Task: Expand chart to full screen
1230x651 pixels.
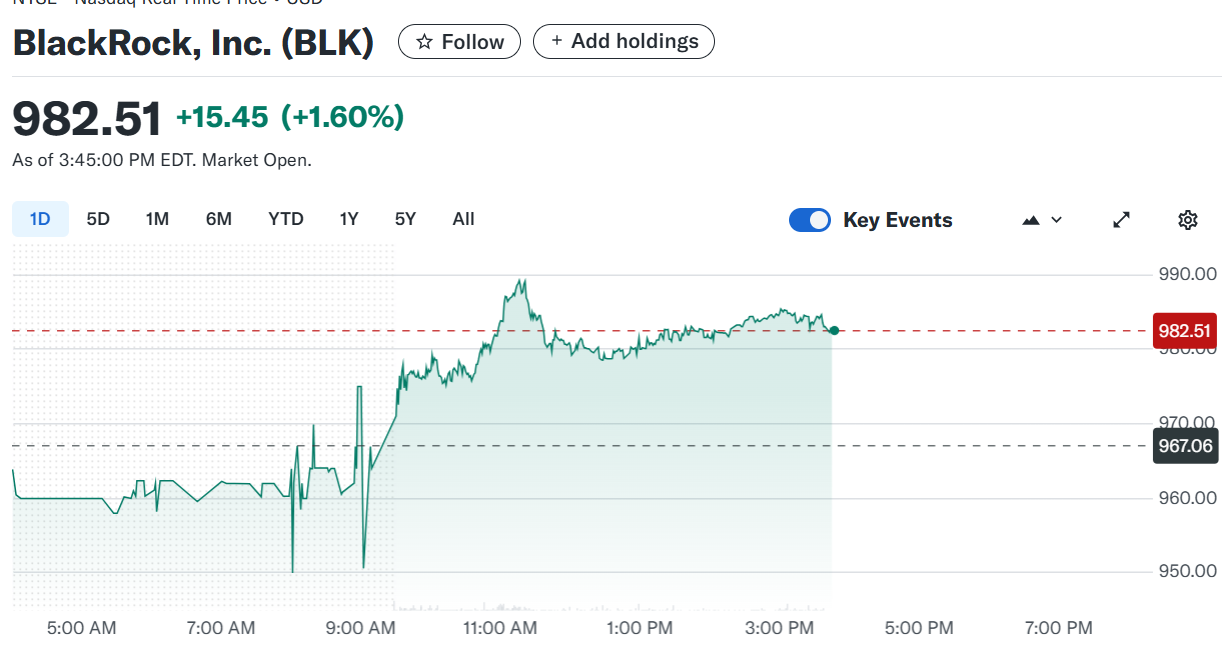Action: click(1122, 220)
